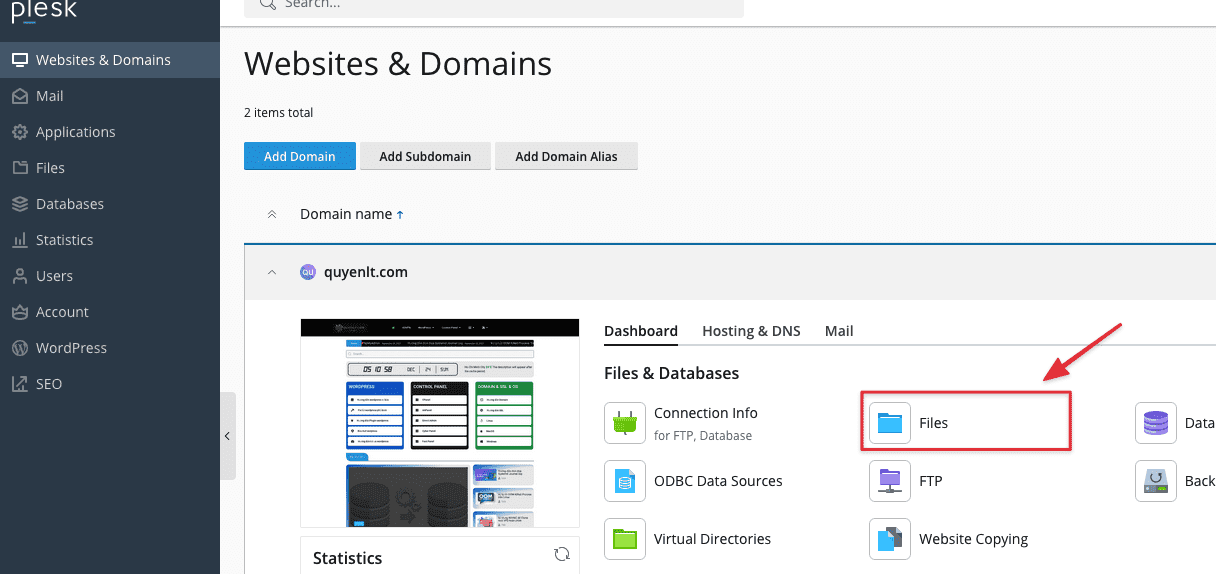Open Virtual Directories icon
This screenshot has width=1216, height=574.
tap(625, 539)
